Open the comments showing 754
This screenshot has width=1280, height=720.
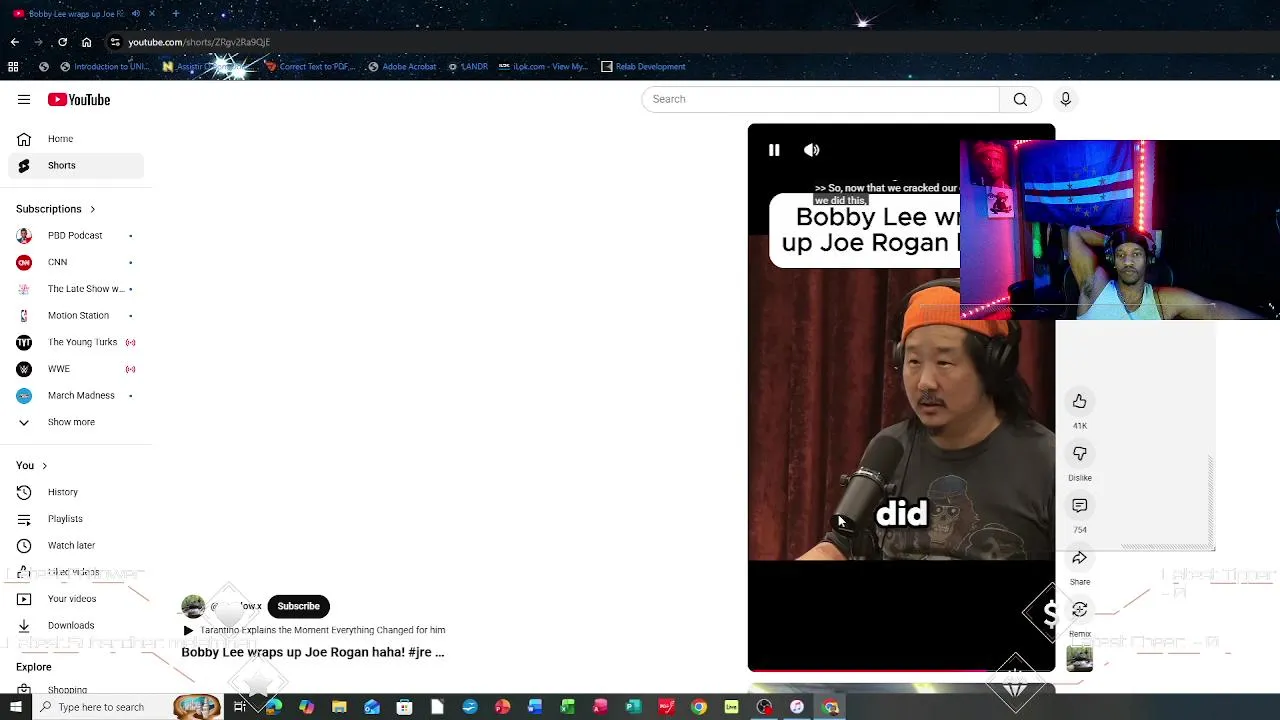1080,505
